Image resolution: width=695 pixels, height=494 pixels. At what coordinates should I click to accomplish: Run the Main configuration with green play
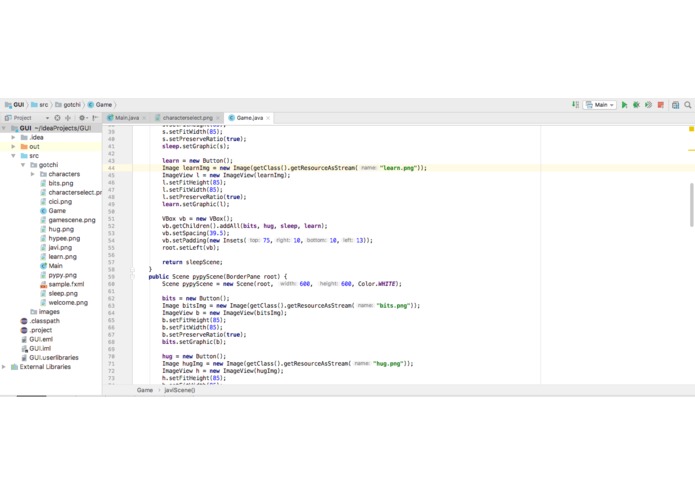[624, 105]
